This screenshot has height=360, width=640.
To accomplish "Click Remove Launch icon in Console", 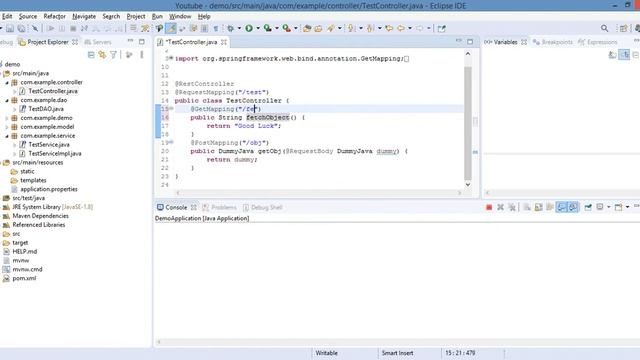I will [x=500, y=207].
